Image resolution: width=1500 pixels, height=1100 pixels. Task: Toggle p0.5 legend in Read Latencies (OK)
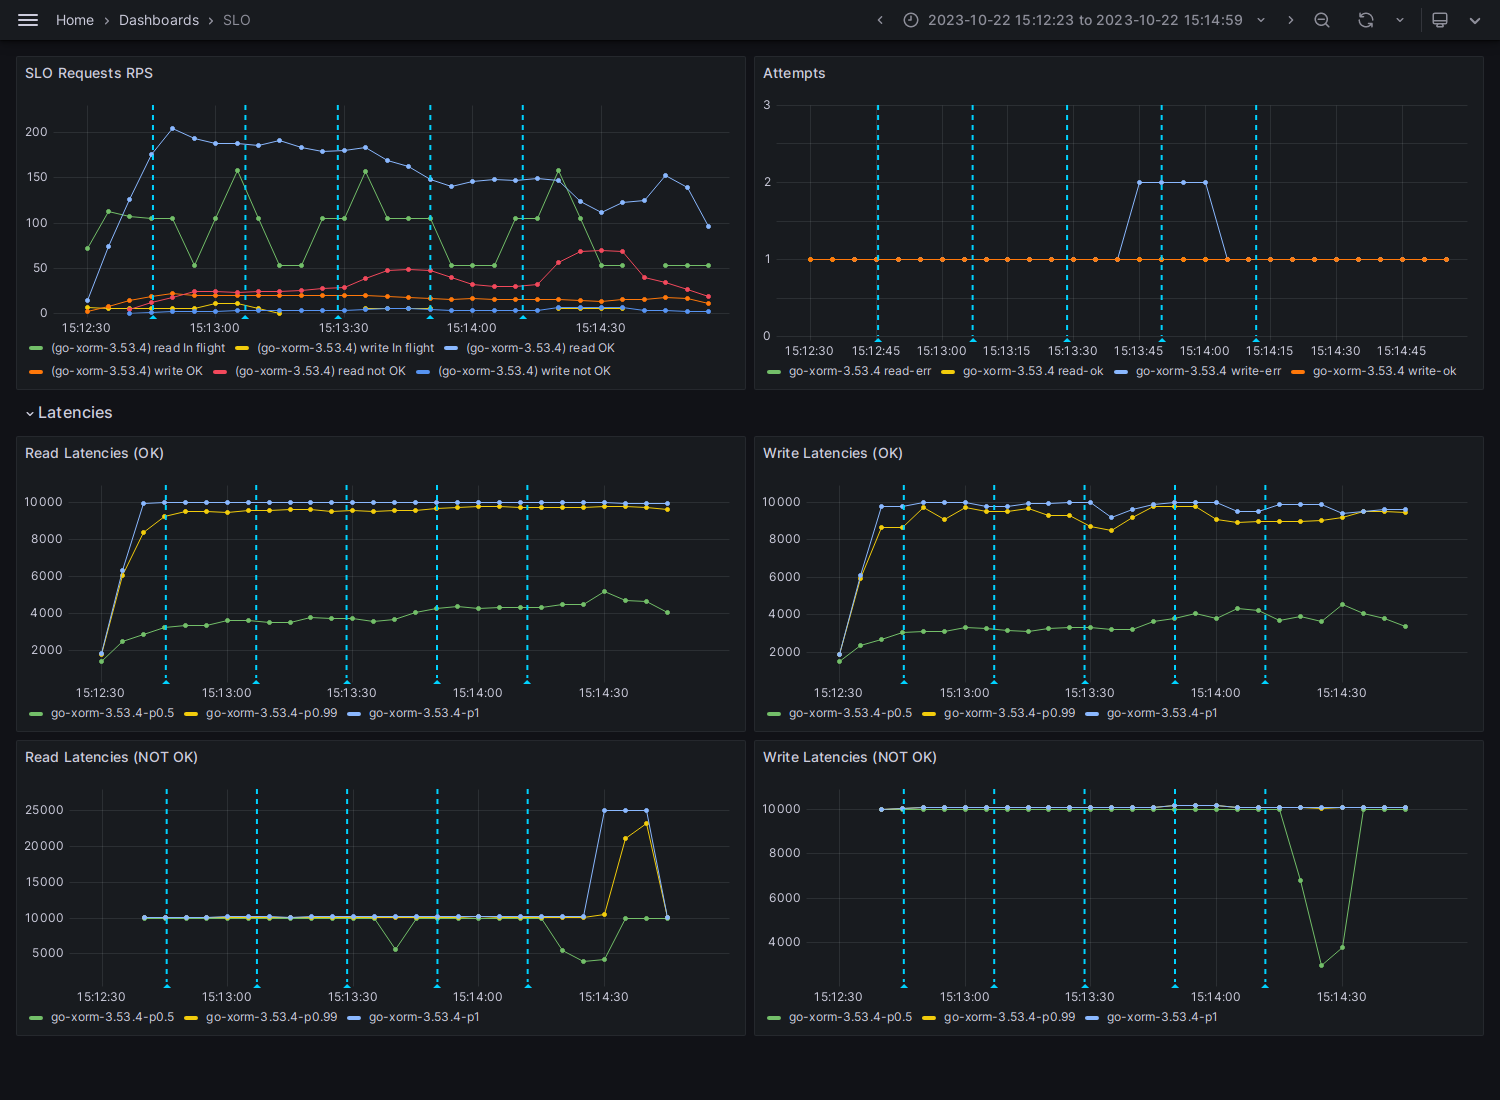tap(112, 713)
